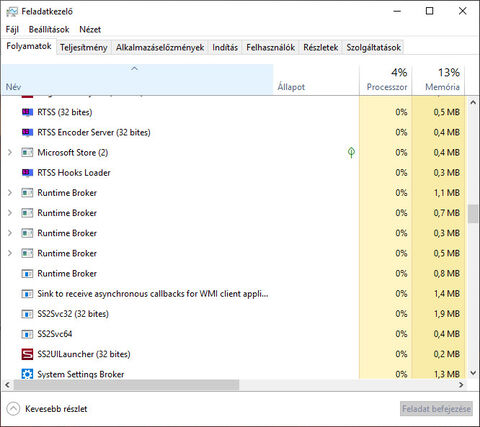Click icon of Runtime Broker using 0,8 MB
Viewport: 480px width, 427px height.
click(x=27, y=274)
